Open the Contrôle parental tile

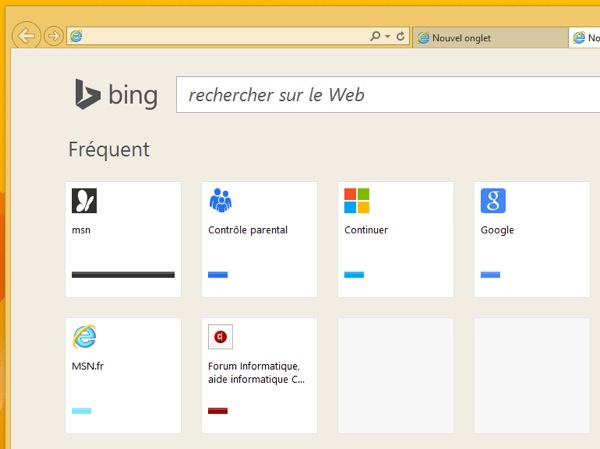[x=259, y=239]
